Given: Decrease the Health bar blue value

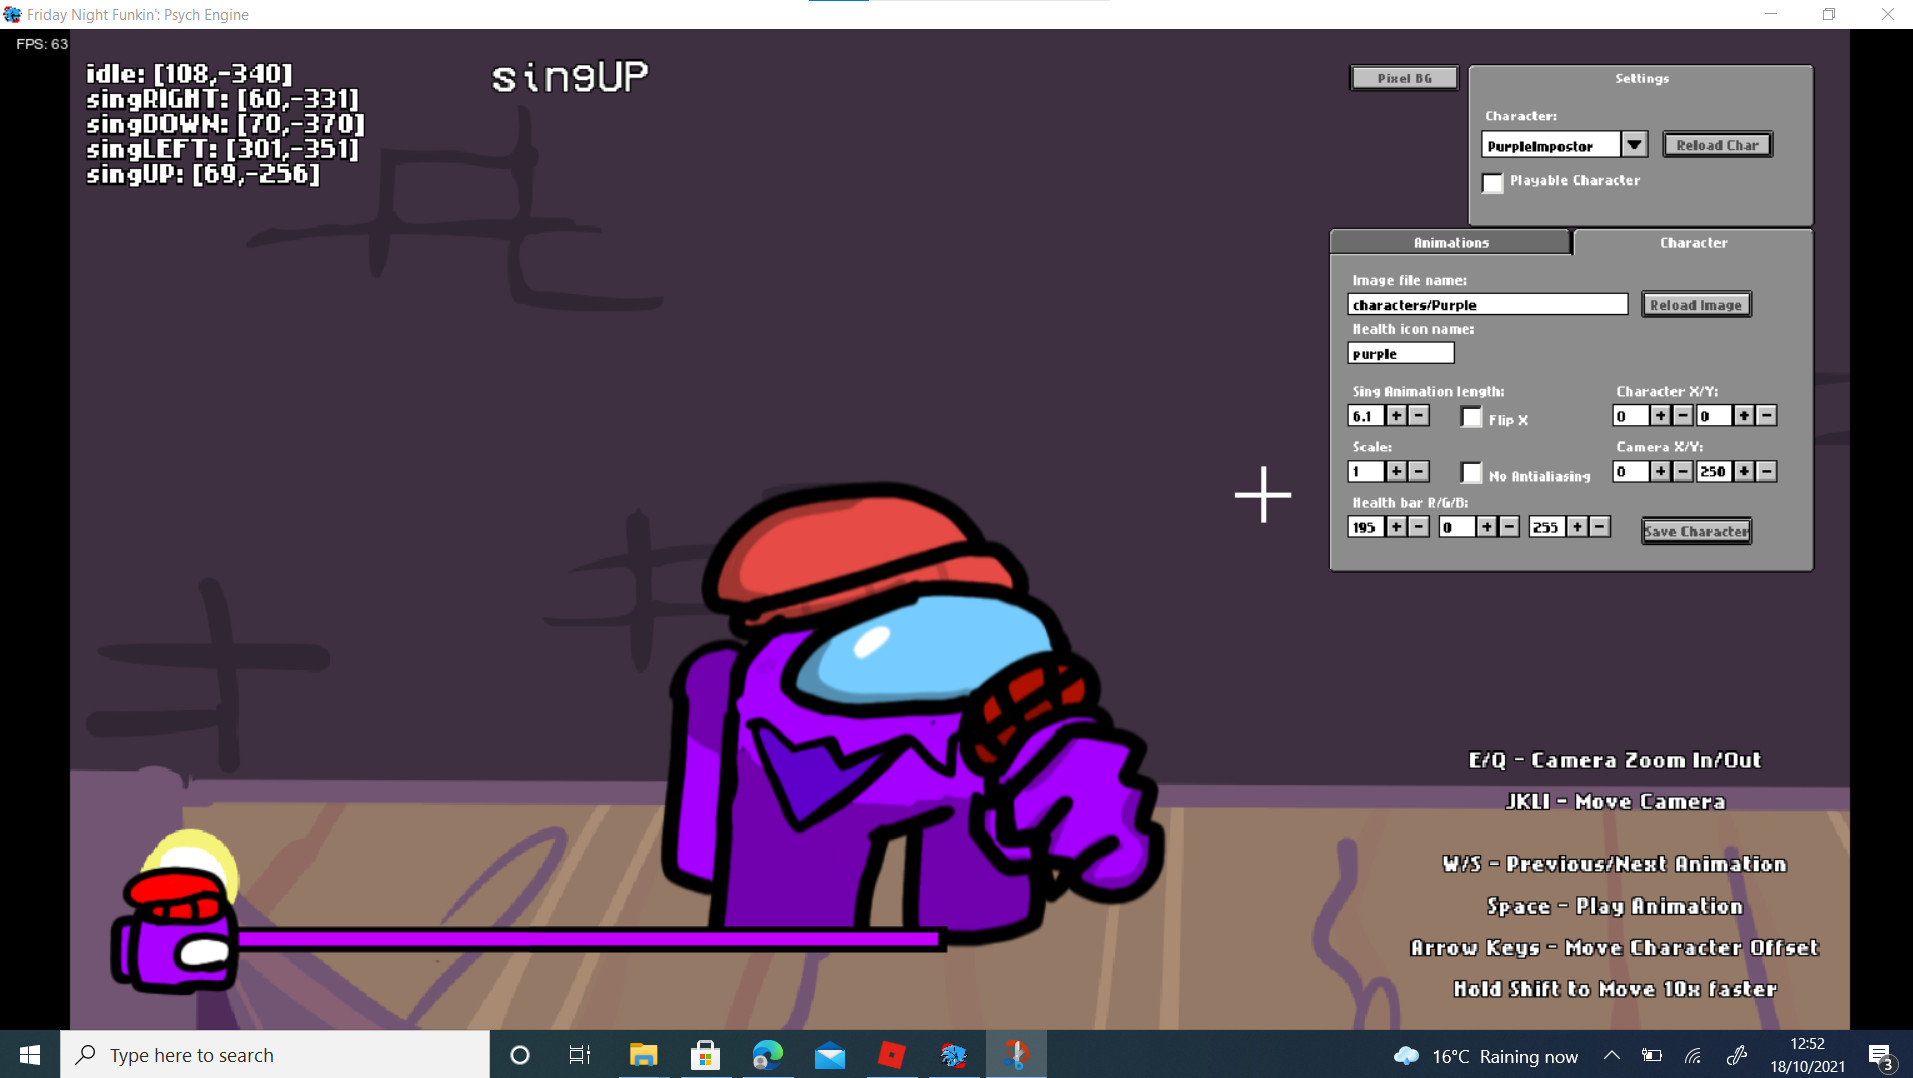Looking at the screenshot, I should pyautogui.click(x=1600, y=526).
